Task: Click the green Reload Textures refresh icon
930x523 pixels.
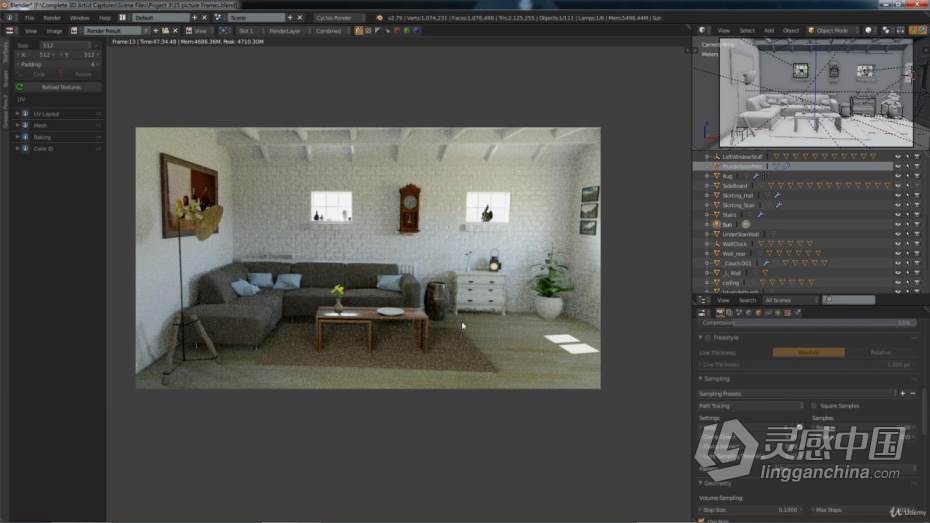Action: (x=20, y=87)
